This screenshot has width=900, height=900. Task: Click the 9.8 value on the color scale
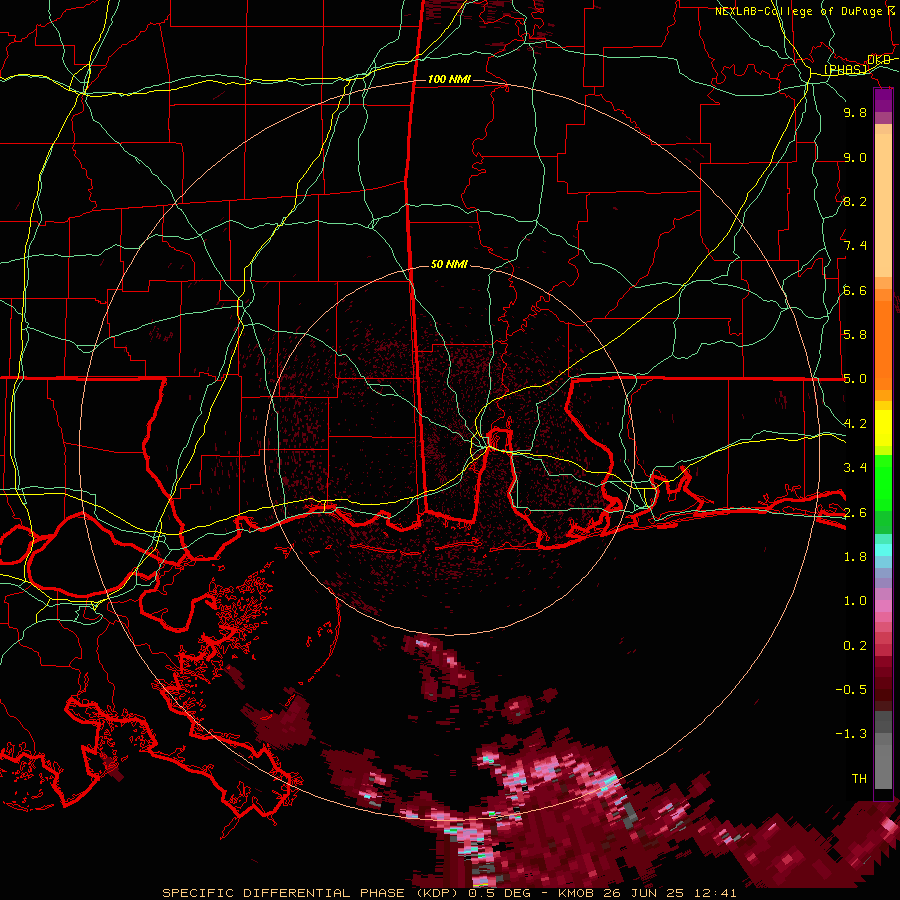(855, 112)
